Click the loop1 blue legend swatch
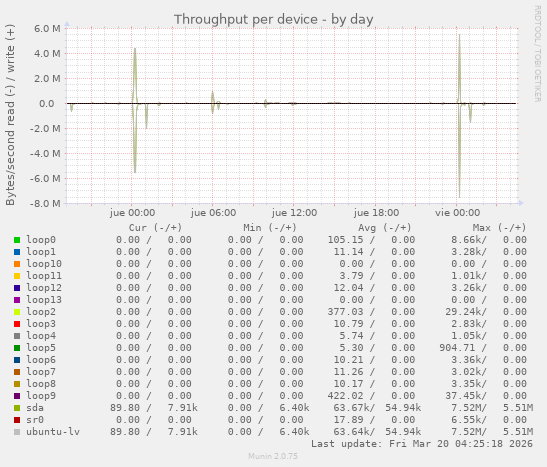Screen dimensions: 547x467 pyautogui.click(x=17, y=252)
